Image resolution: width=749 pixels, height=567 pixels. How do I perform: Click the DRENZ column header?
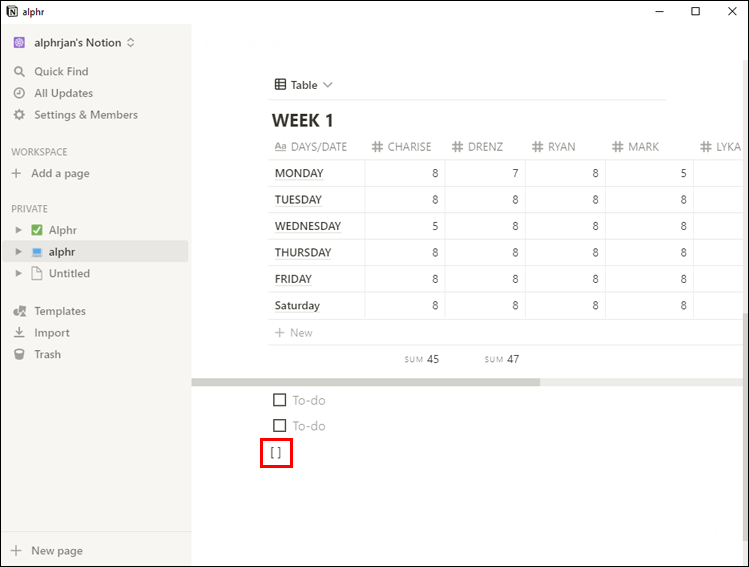coord(482,147)
